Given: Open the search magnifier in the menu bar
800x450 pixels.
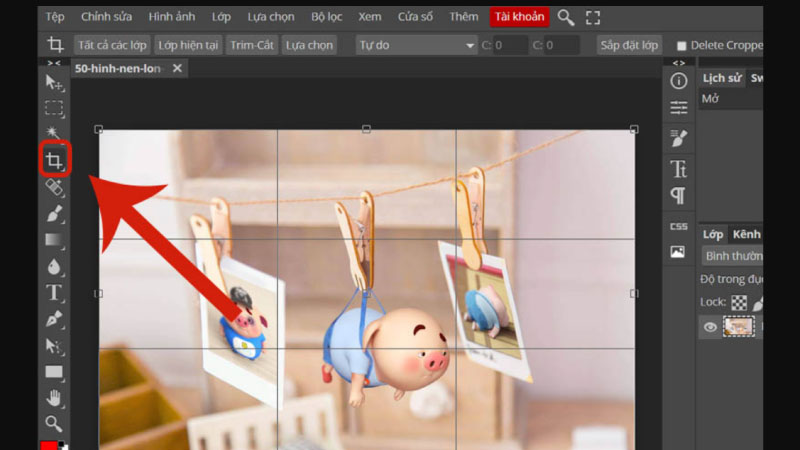Looking at the screenshot, I should pos(565,17).
